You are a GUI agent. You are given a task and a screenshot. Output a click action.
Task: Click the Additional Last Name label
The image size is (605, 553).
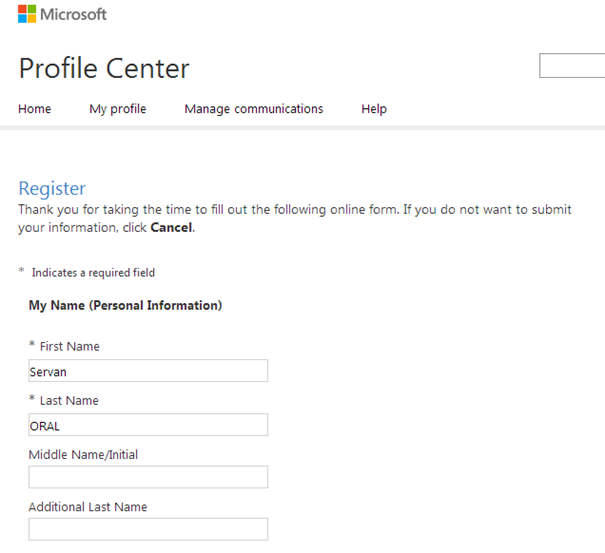pyautogui.click(x=88, y=507)
